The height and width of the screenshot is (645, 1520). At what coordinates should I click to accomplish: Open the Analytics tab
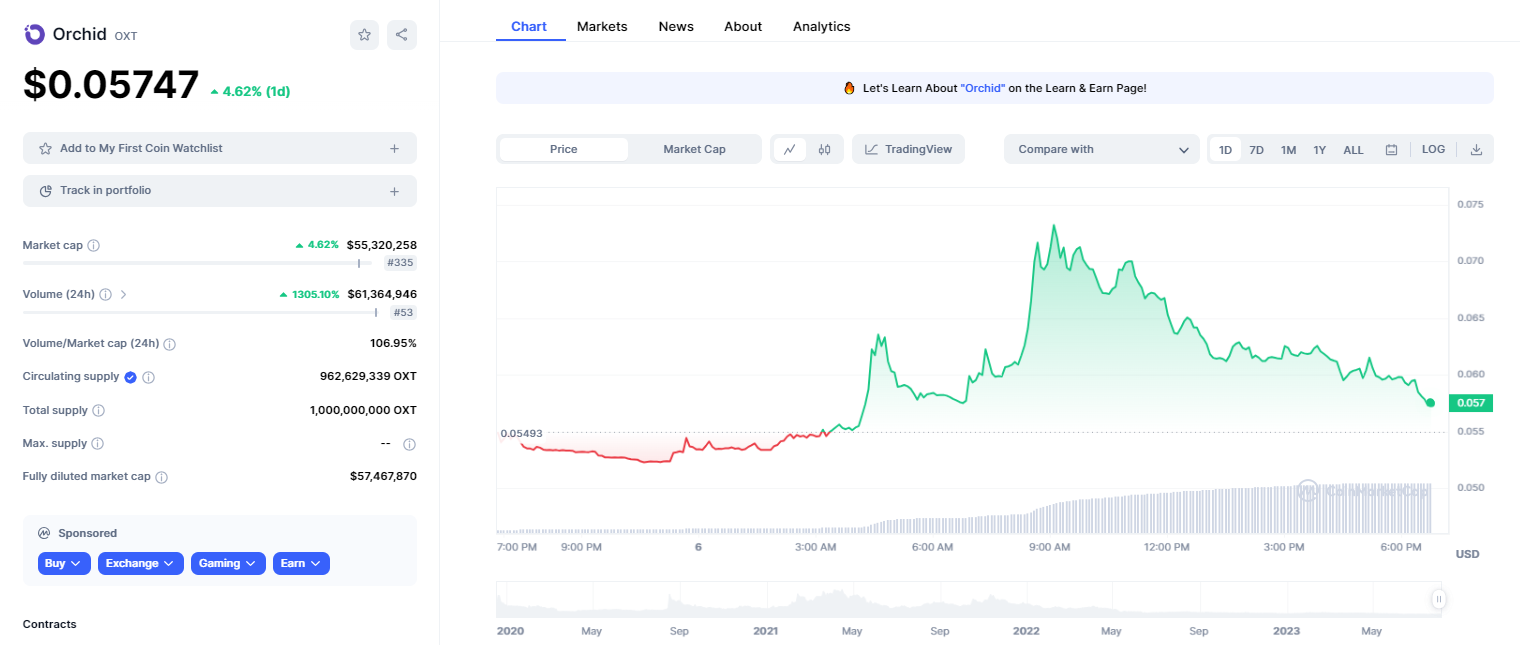tap(822, 27)
